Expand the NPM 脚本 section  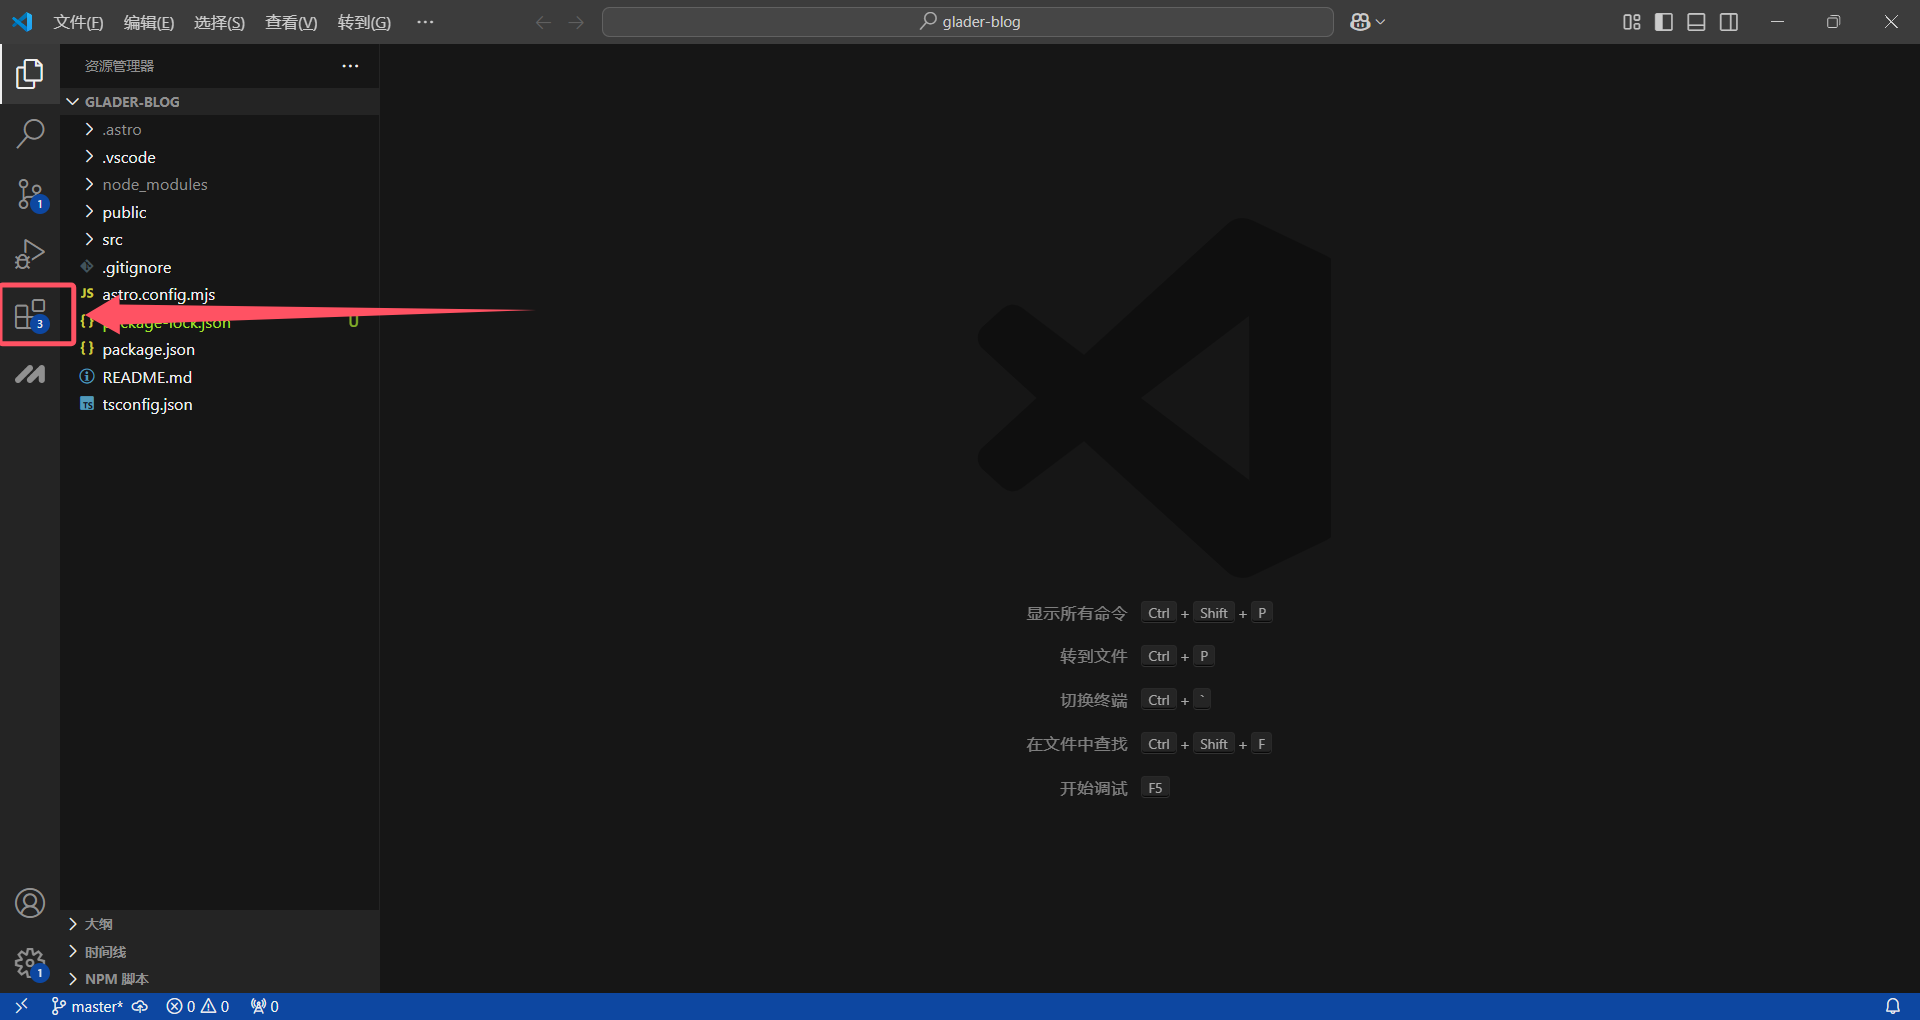click(116, 979)
